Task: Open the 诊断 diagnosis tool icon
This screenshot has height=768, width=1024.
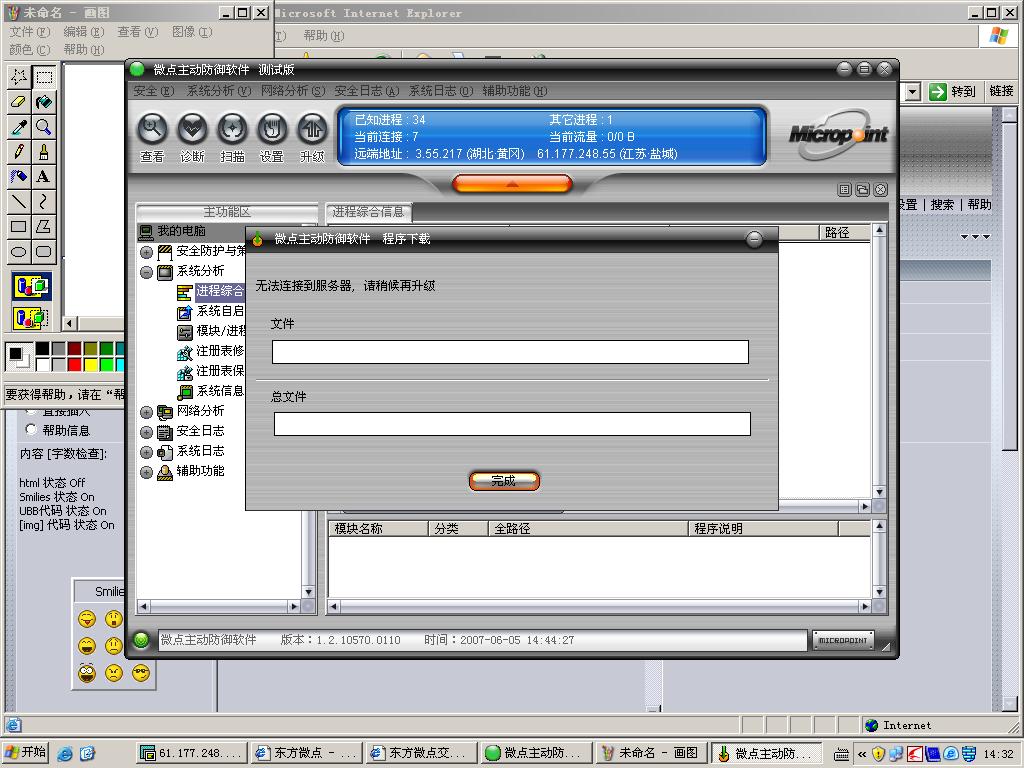Action: click(x=192, y=129)
